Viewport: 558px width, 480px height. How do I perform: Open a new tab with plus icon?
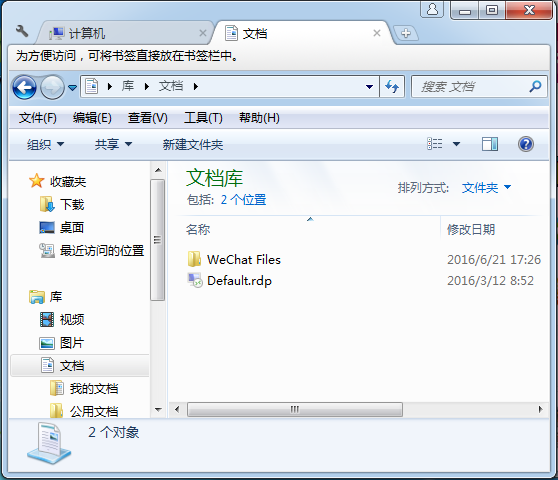[405, 33]
